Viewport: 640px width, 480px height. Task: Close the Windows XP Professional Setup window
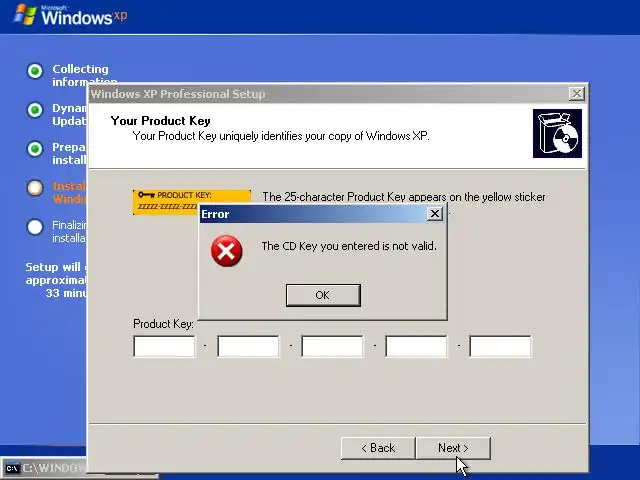[576, 94]
